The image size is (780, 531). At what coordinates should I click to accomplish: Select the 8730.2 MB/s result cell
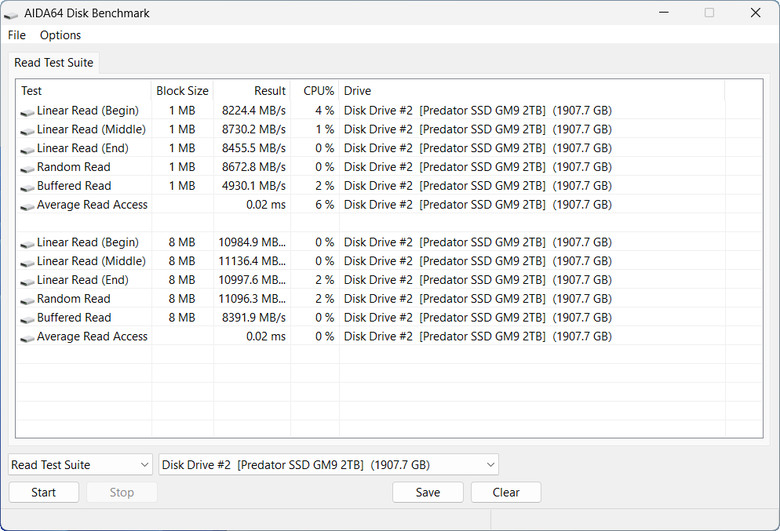pos(254,129)
